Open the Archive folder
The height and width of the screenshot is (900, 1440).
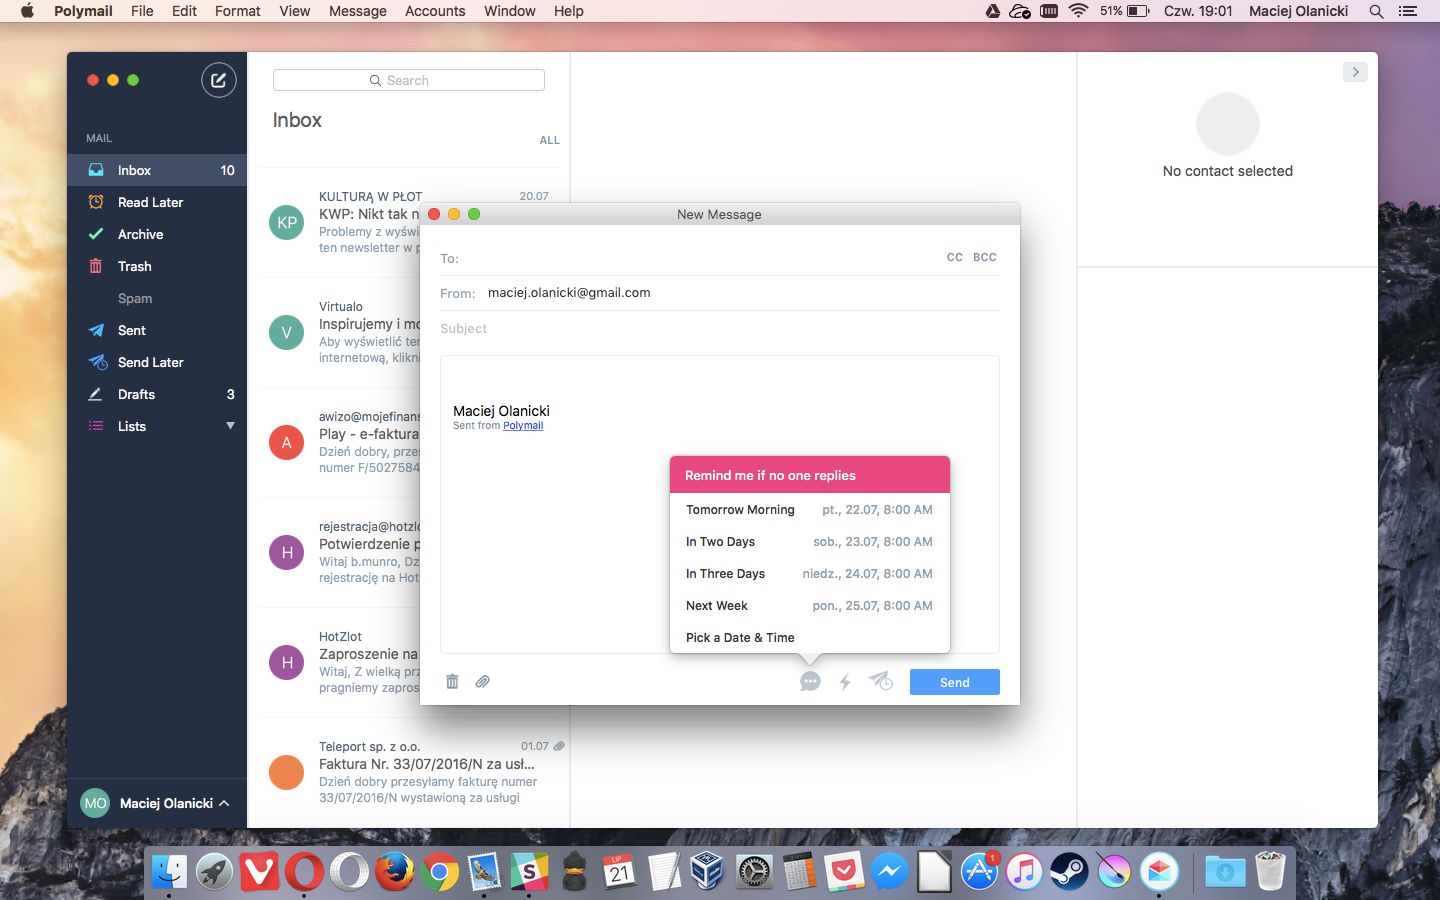[157, 234]
